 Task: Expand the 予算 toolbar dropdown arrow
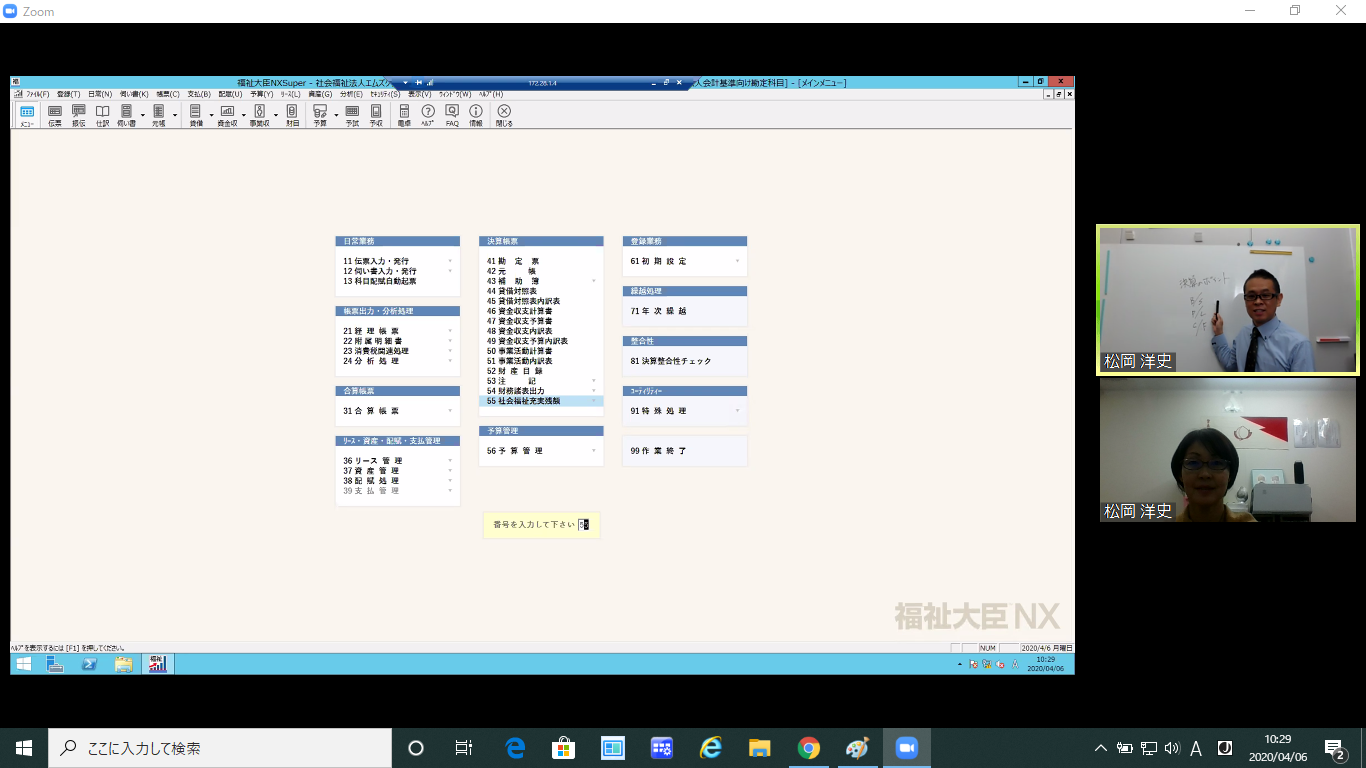335,115
